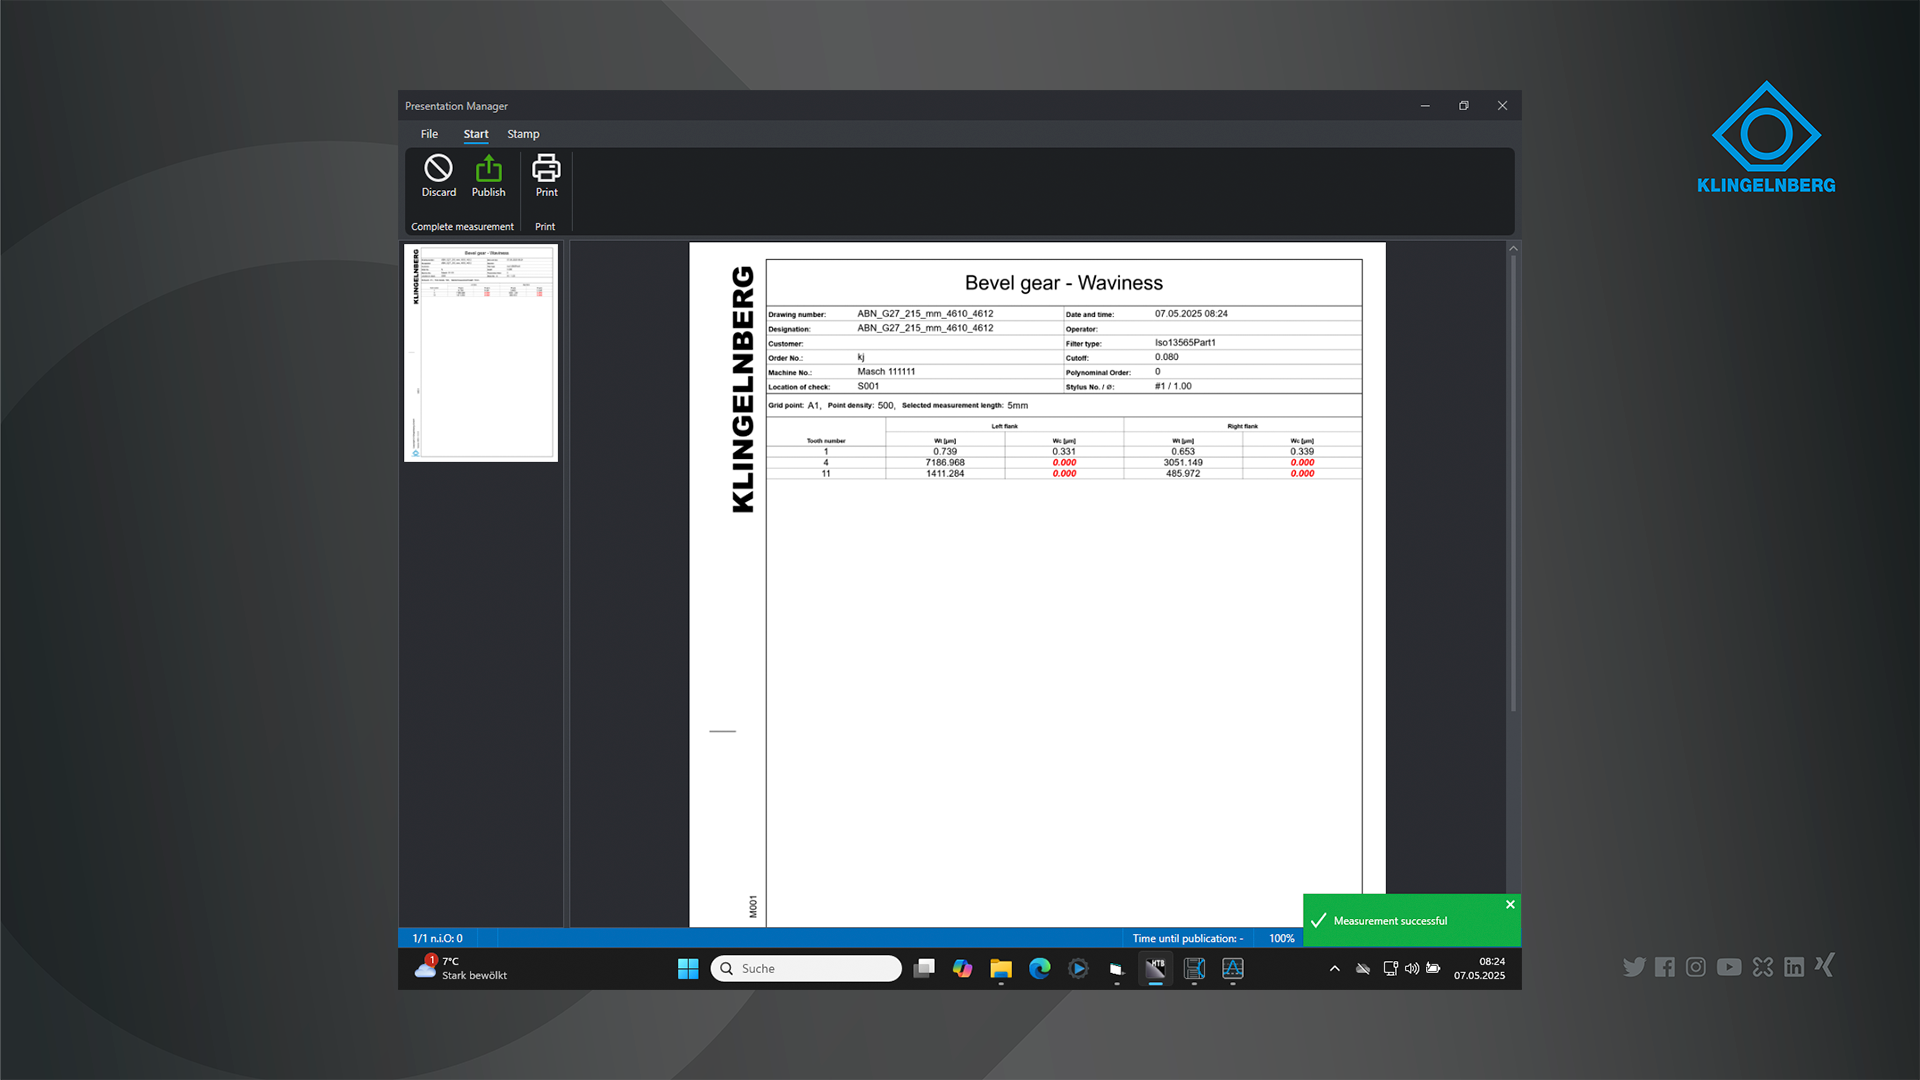Open Microsoft Edge from the taskbar

point(1040,968)
